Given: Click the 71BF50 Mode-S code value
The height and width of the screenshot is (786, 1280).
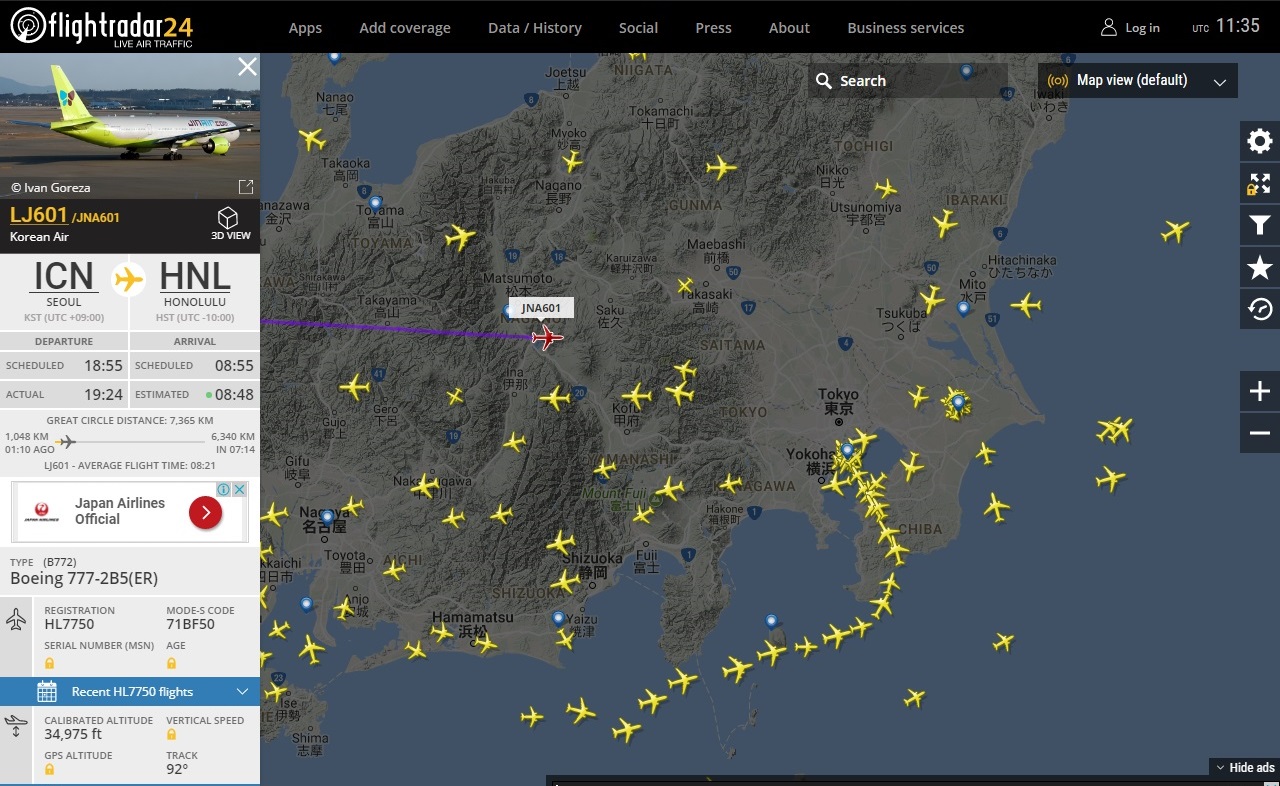Looking at the screenshot, I should click(x=190, y=625).
